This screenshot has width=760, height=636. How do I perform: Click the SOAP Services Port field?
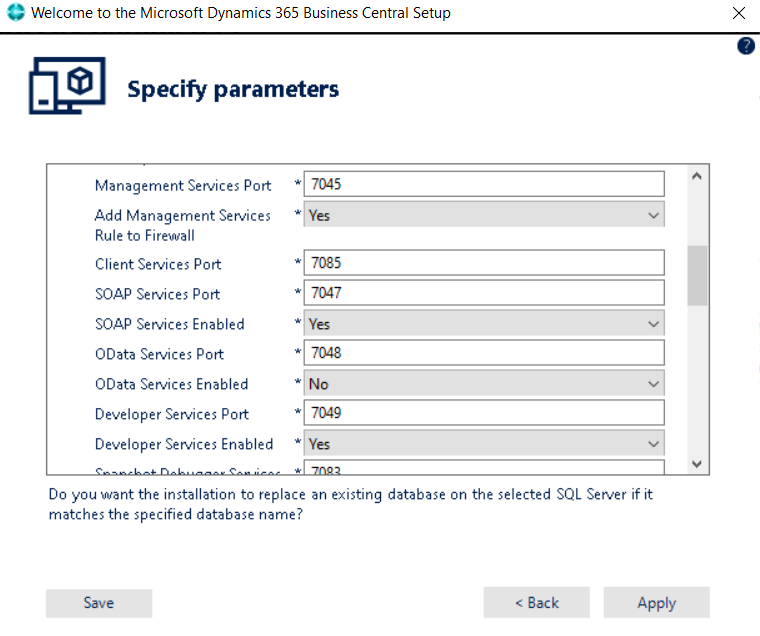click(484, 293)
